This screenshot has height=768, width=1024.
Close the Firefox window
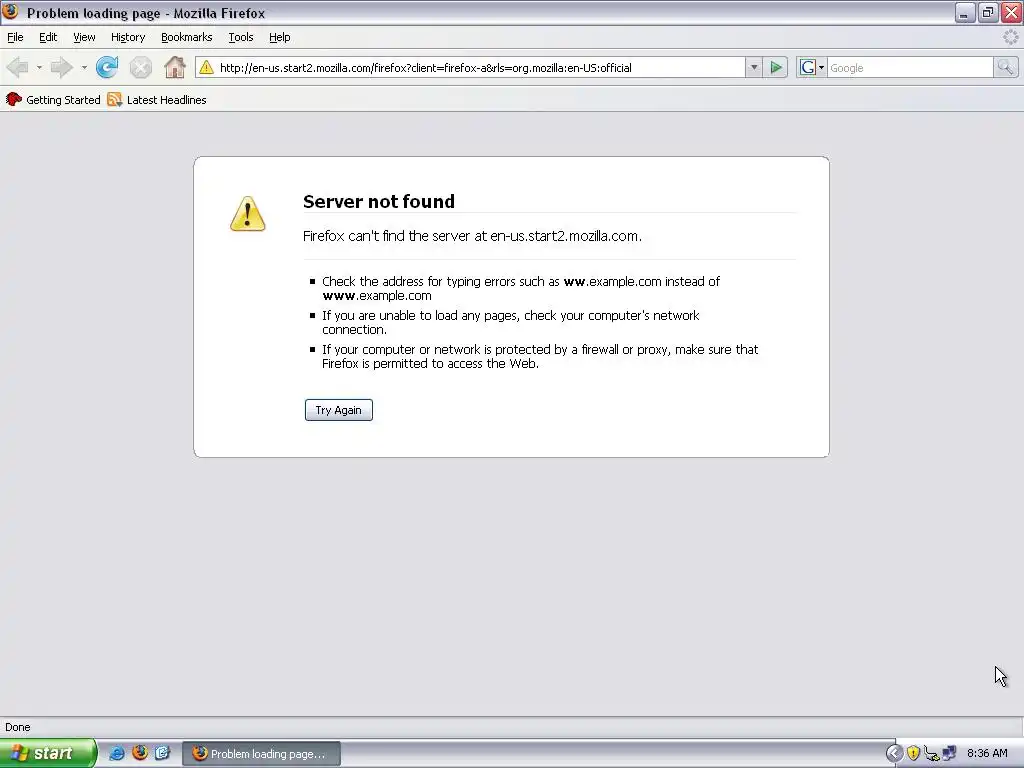pos(1011,12)
